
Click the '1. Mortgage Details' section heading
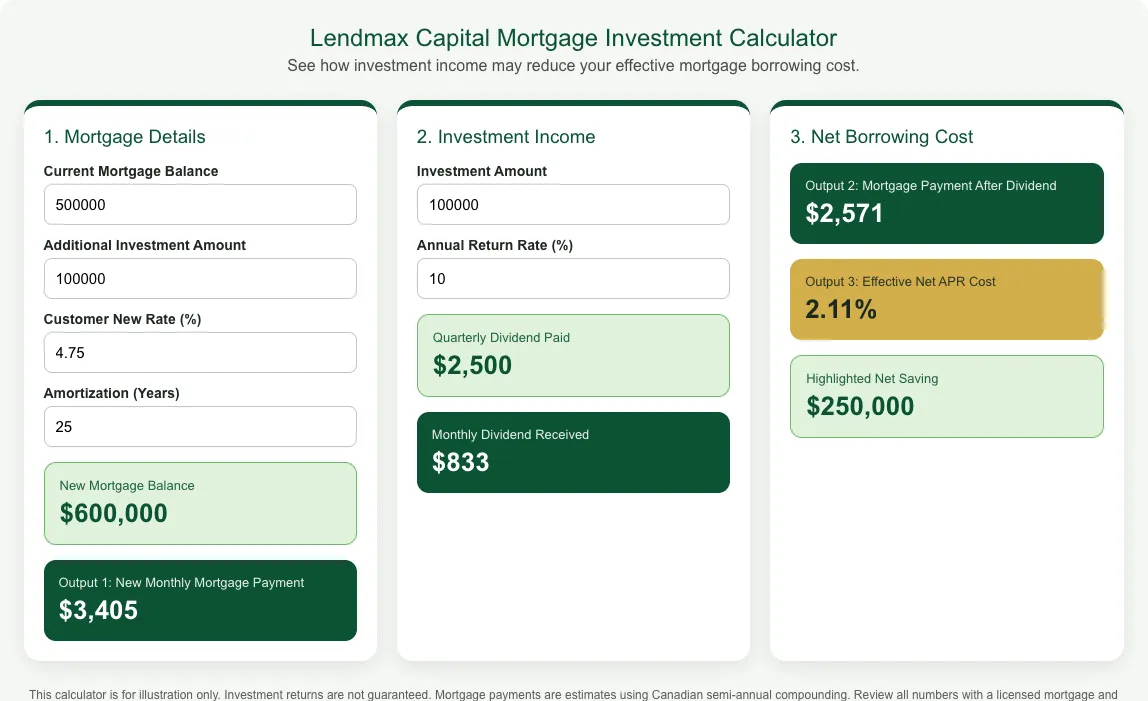[x=124, y=137]
